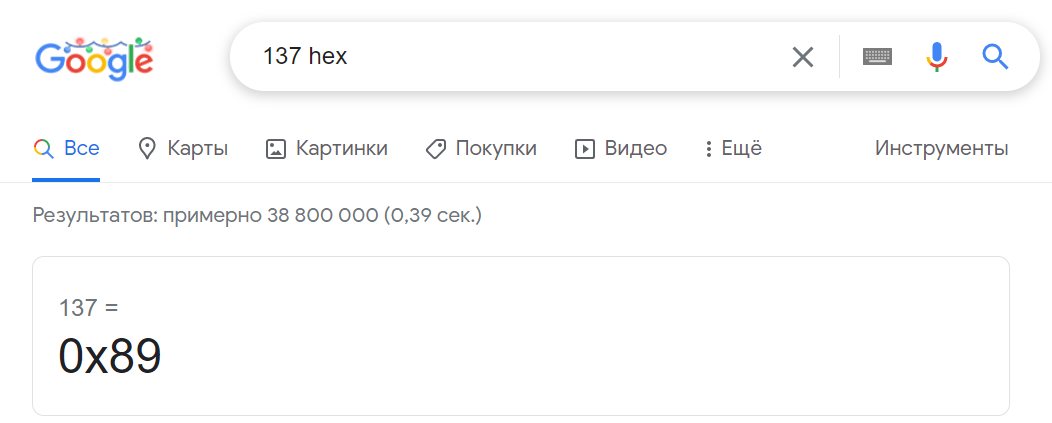This screenshot has height=423, width=1052.
Task: Click into the search field containing "137 hex"
Action: pos(500,57)
